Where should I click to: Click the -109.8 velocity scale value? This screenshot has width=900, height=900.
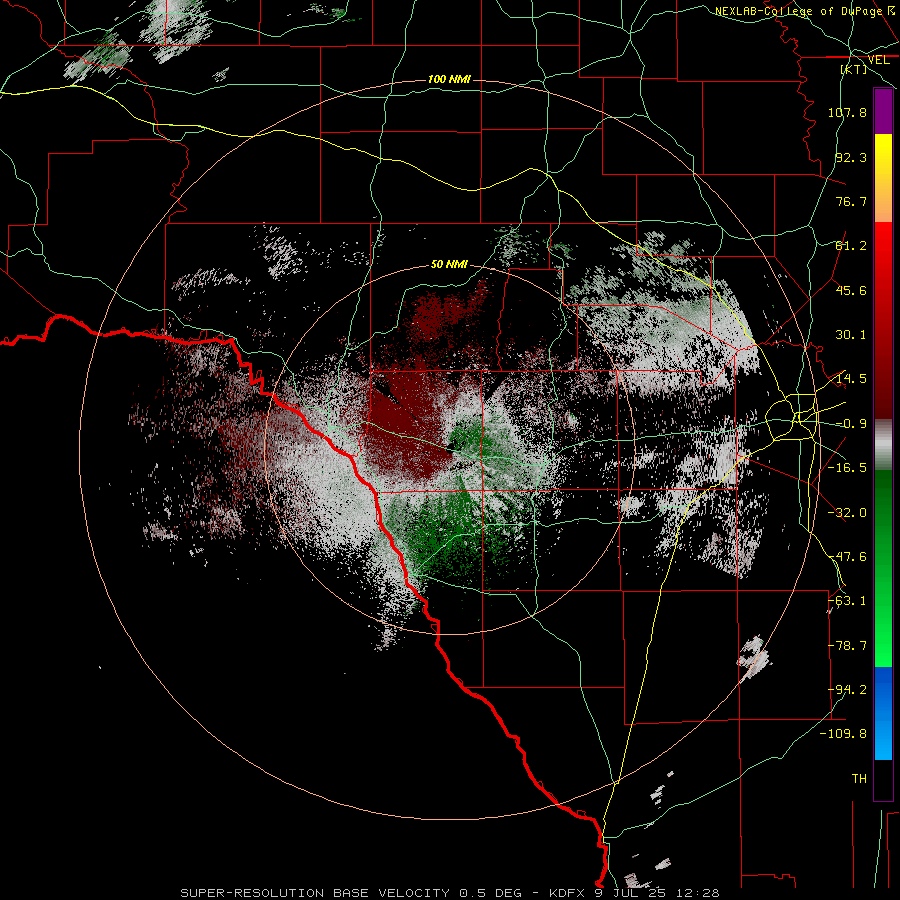click(x=843, y=734)
